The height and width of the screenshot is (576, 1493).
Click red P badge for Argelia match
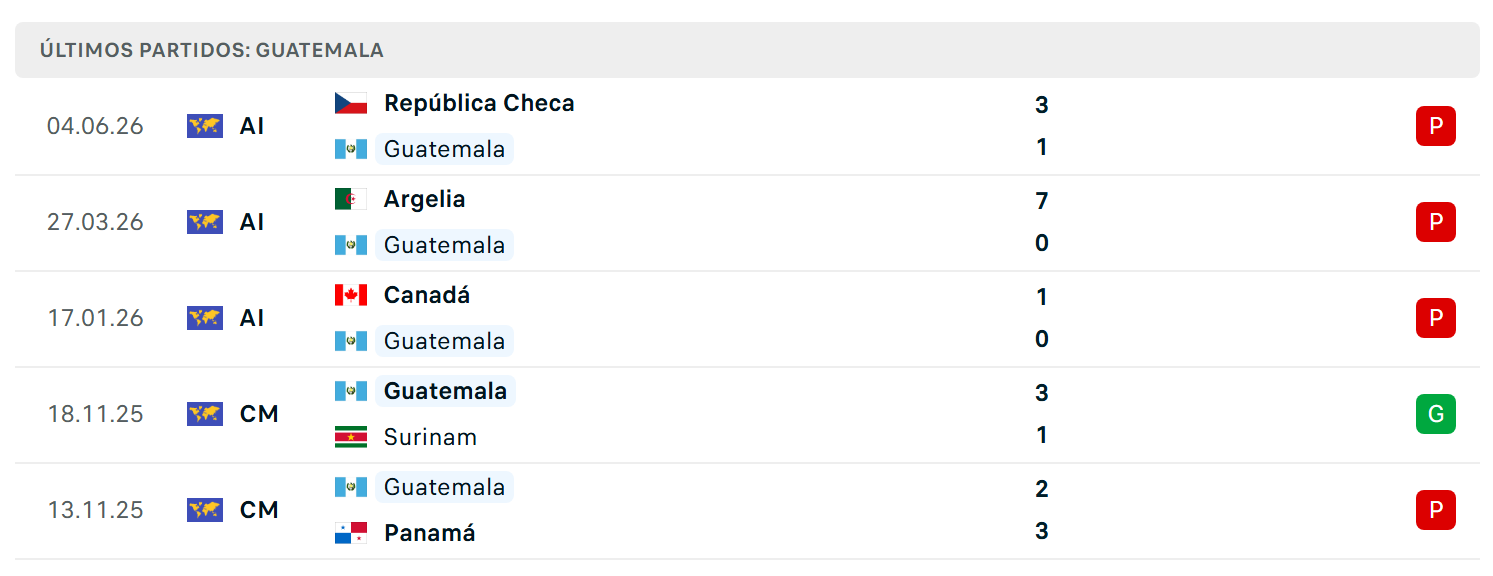(1436, 222)
